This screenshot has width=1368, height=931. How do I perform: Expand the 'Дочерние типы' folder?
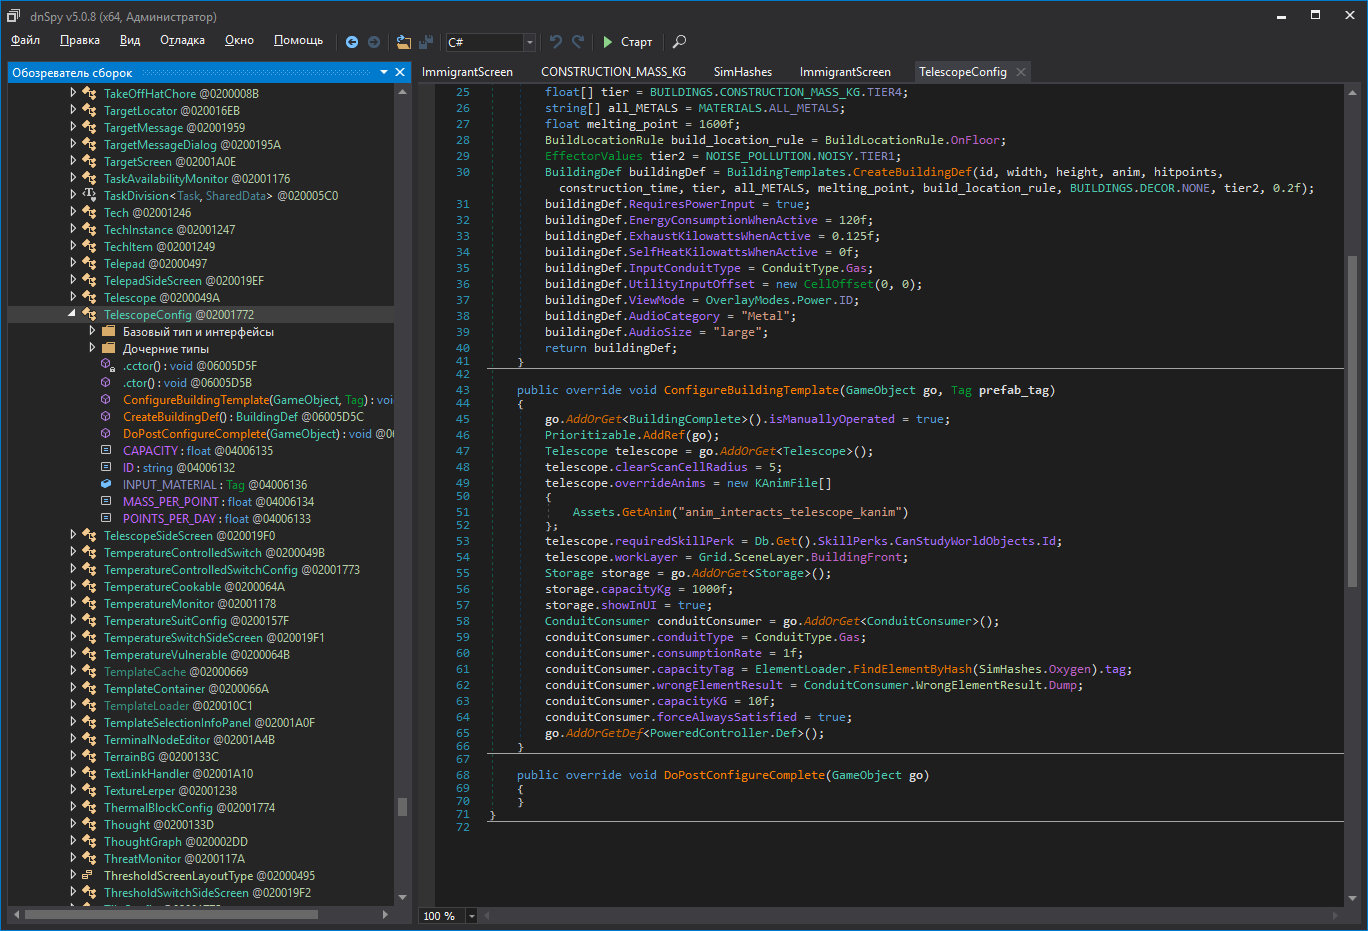(92, 348)
